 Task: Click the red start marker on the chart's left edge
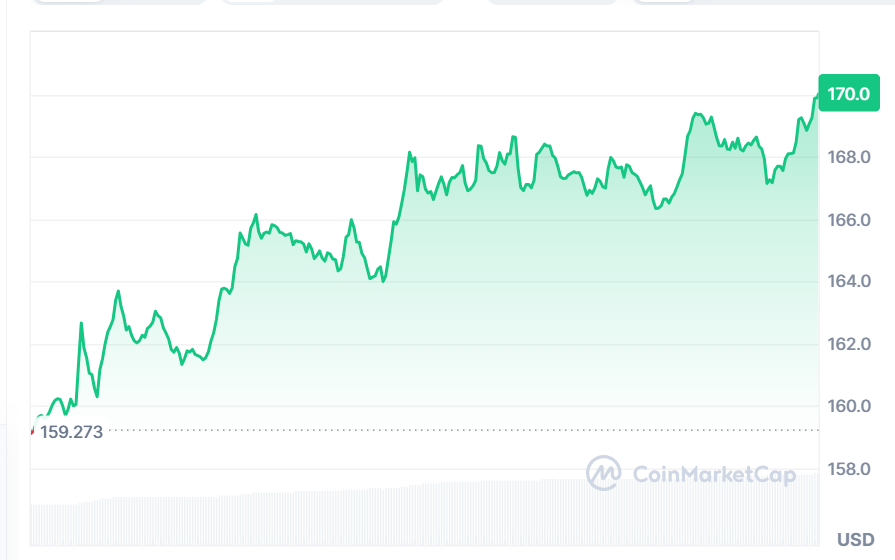click(x=33, y=430)
